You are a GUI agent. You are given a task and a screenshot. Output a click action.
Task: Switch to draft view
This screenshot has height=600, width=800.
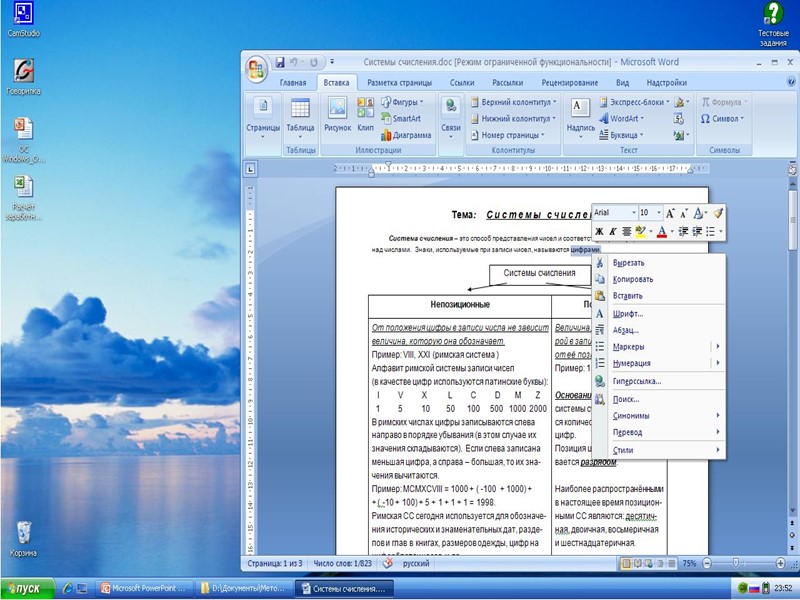pyautogui.click(x=671, y=563)
